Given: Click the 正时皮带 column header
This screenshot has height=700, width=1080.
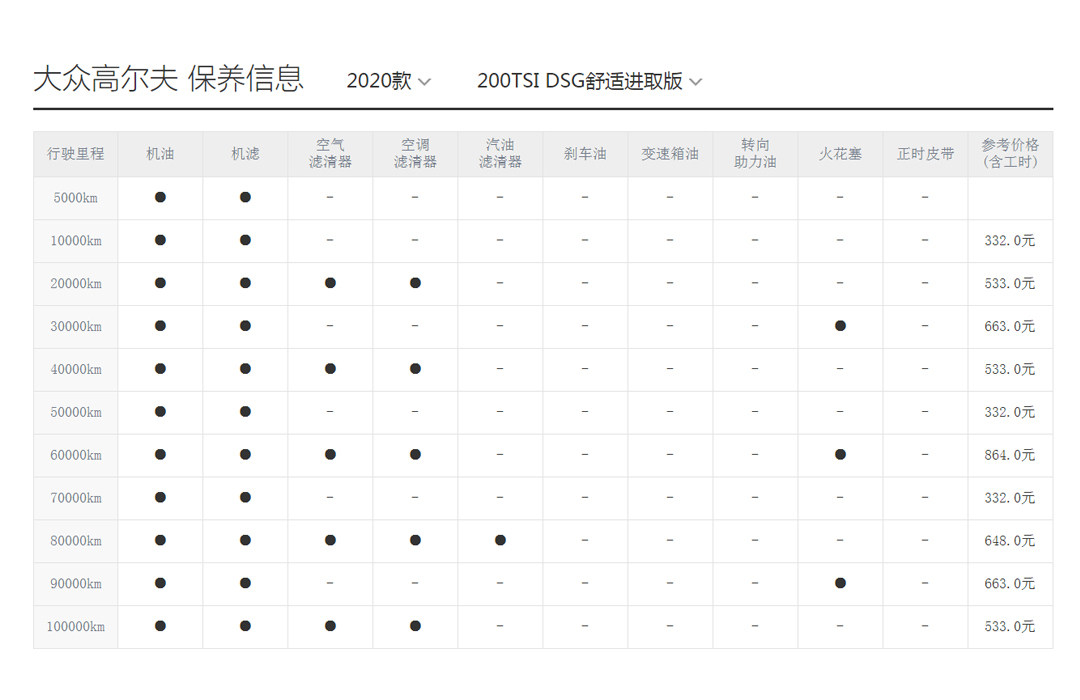Looking at the screenshot, I should [x=925, y=154].
